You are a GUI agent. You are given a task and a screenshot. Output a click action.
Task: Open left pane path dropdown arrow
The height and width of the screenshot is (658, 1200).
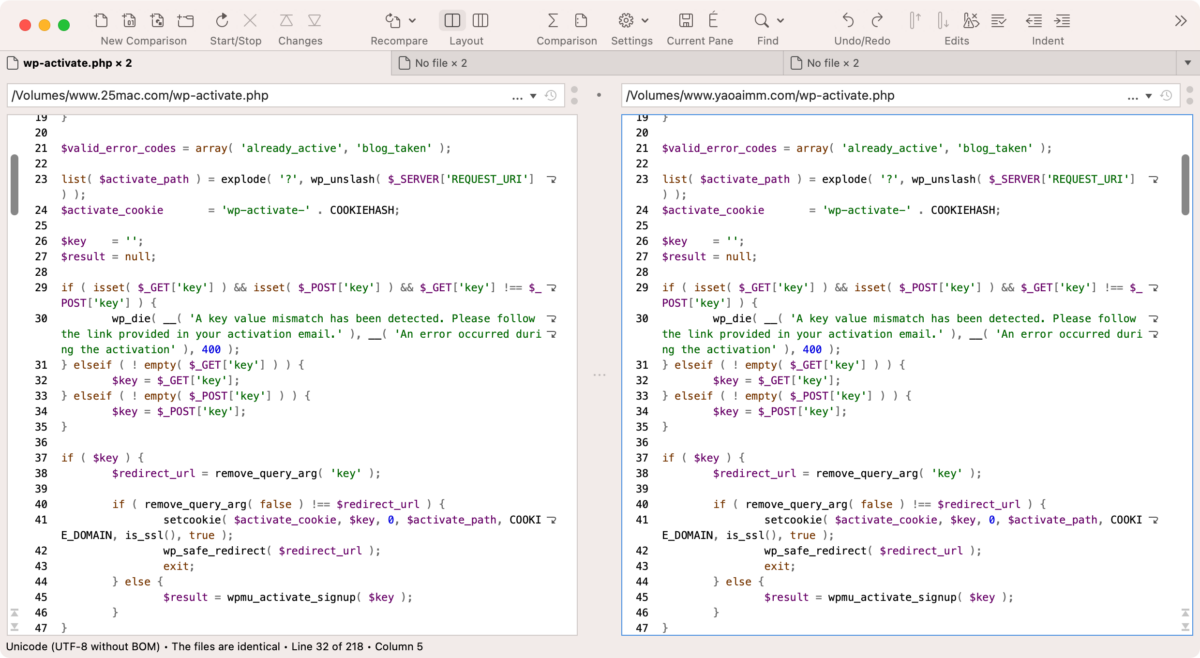tap(534, 97)
